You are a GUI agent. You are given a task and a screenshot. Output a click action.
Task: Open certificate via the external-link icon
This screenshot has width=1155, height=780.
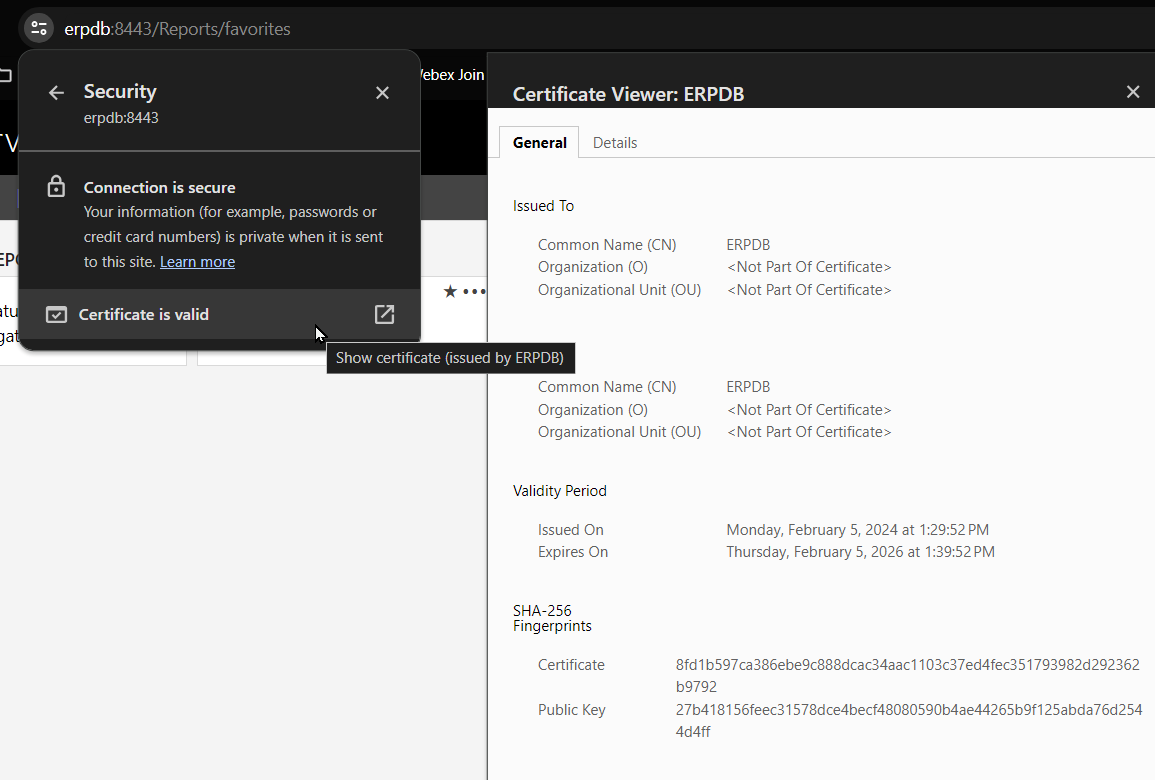pos(385,315)
